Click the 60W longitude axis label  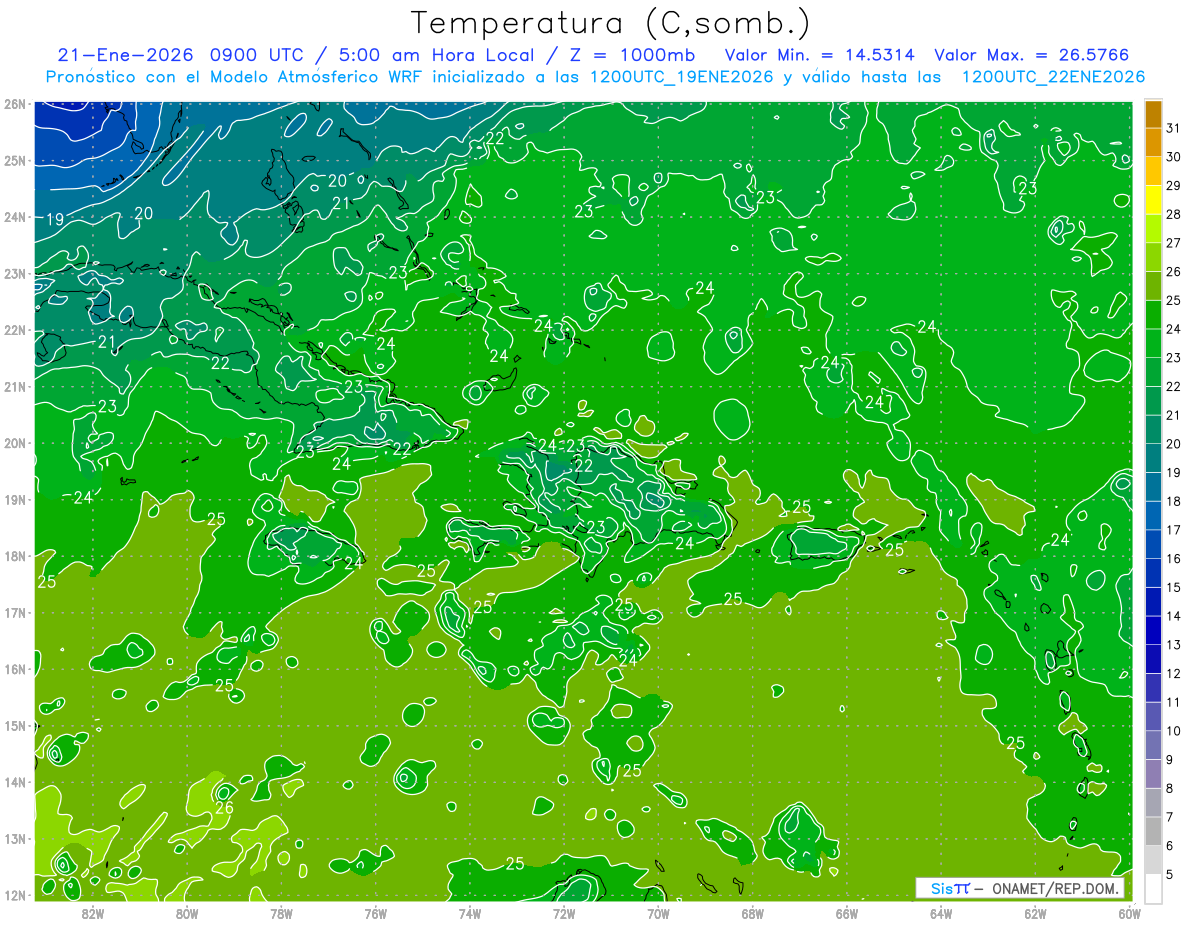1129,913
